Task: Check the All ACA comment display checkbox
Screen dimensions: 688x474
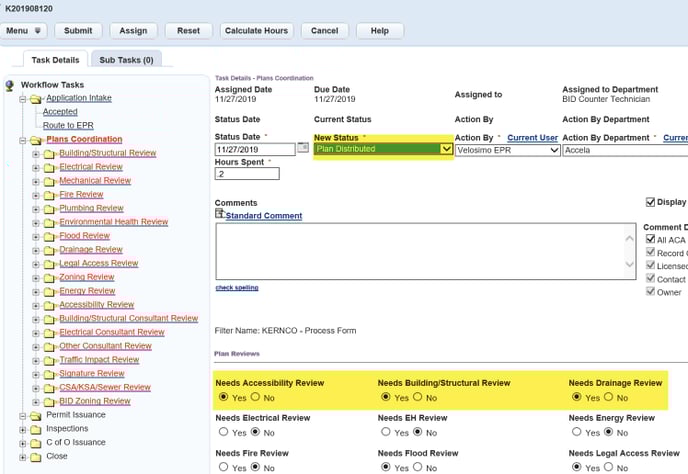Action: [650, 240]
